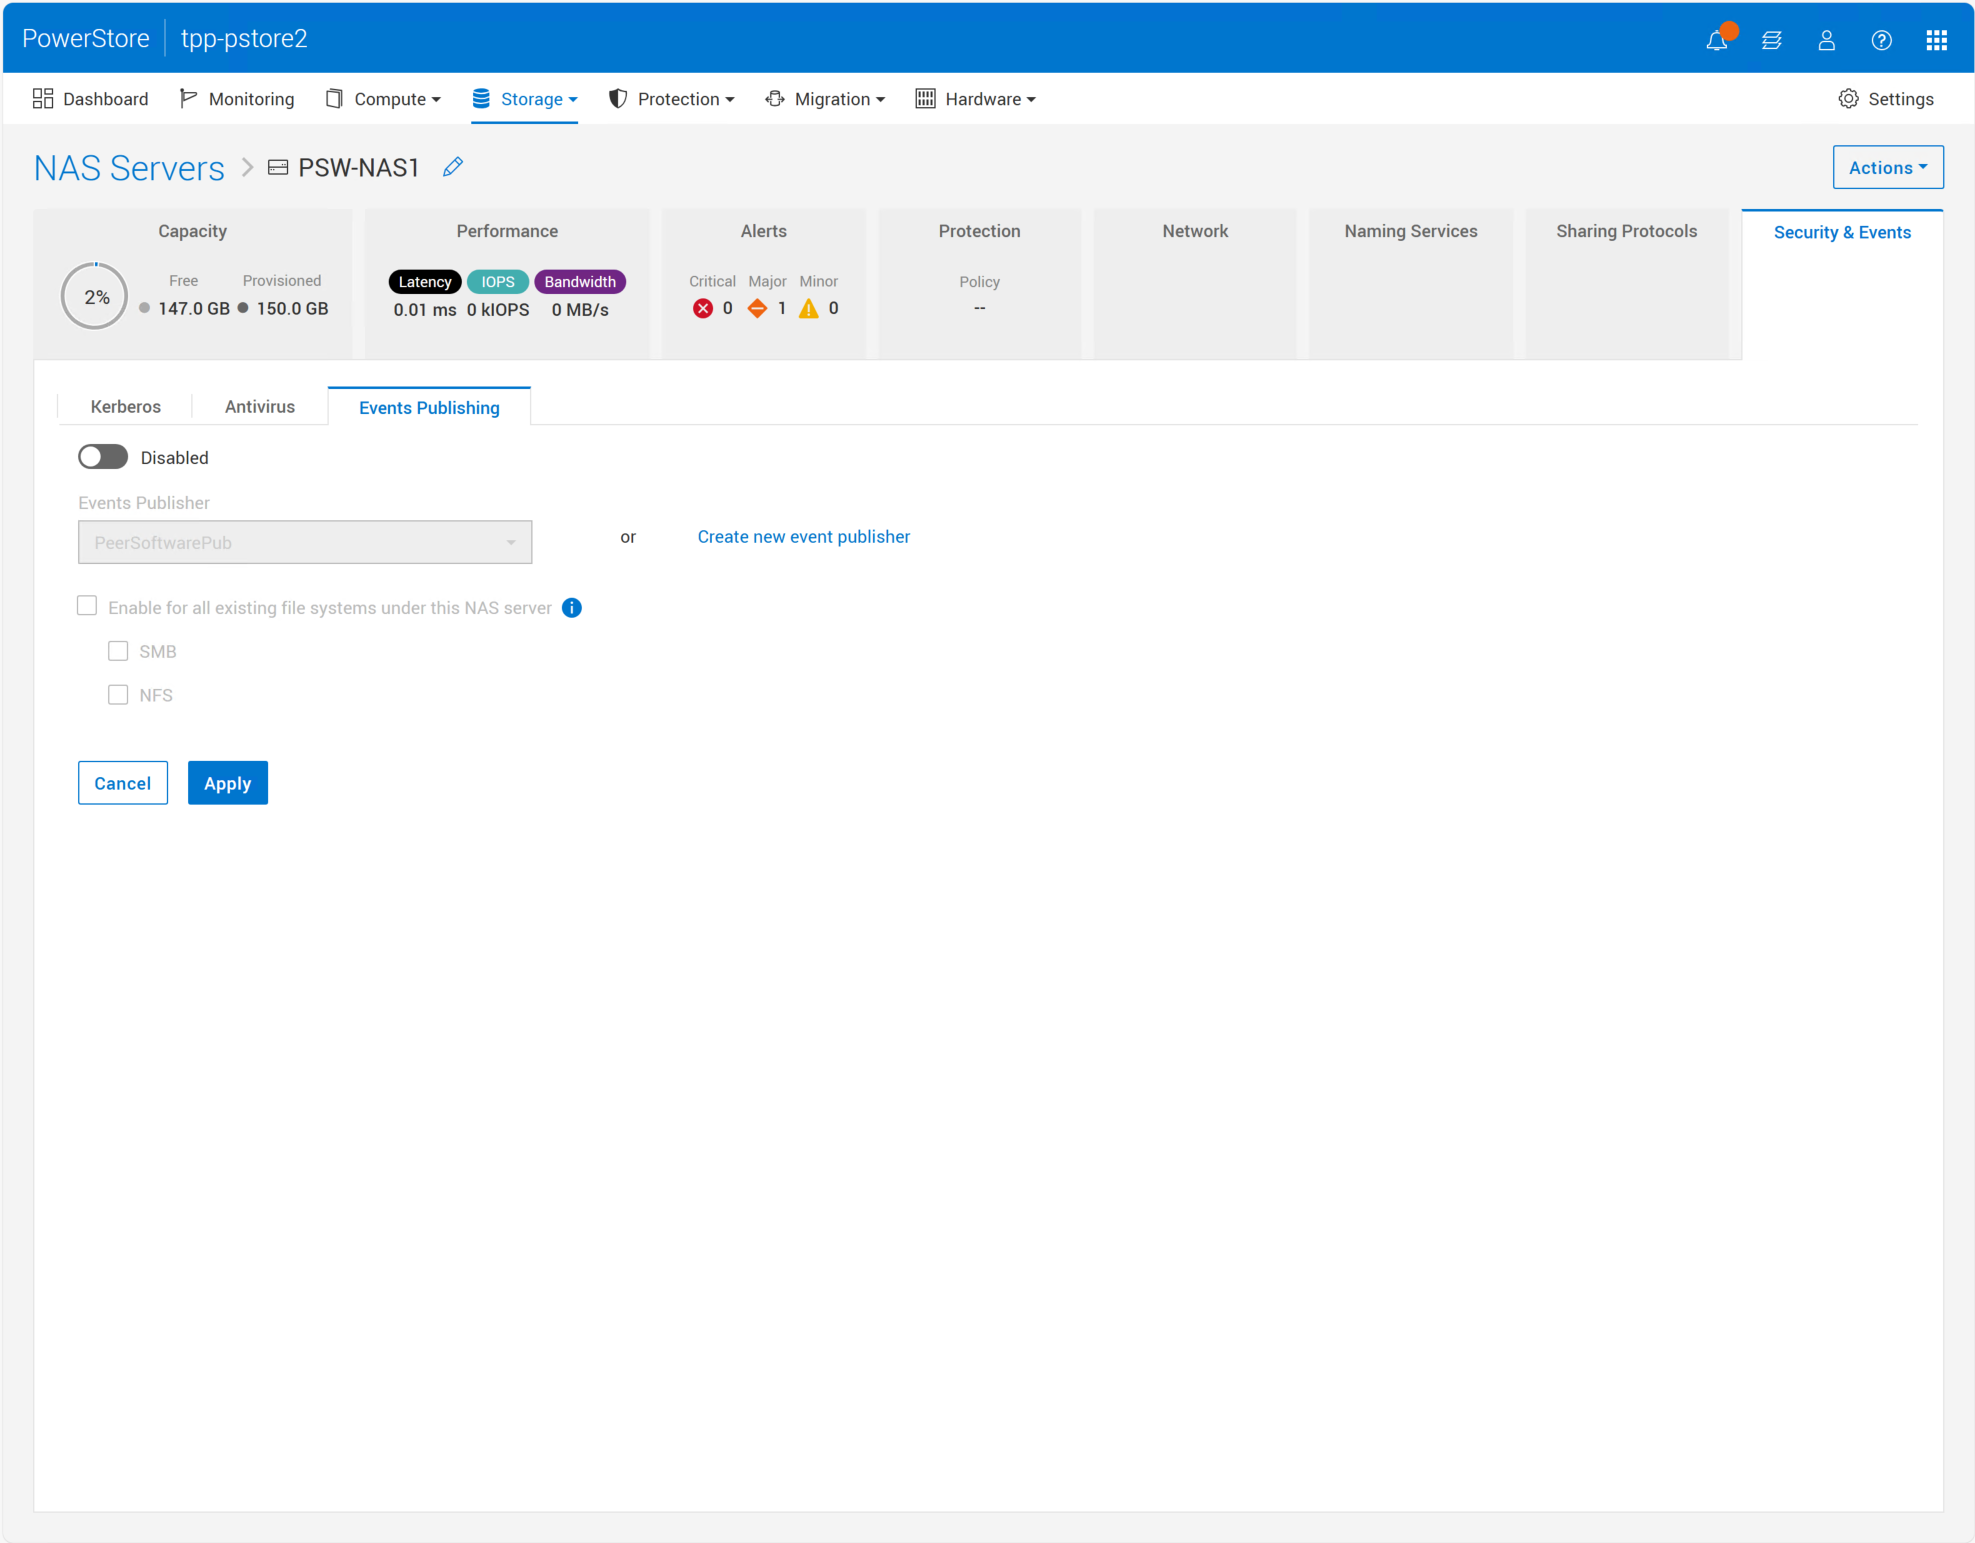
Task: Click the pencil icon to rename PSW-NAS1
Action: click(x=453, y=167)
